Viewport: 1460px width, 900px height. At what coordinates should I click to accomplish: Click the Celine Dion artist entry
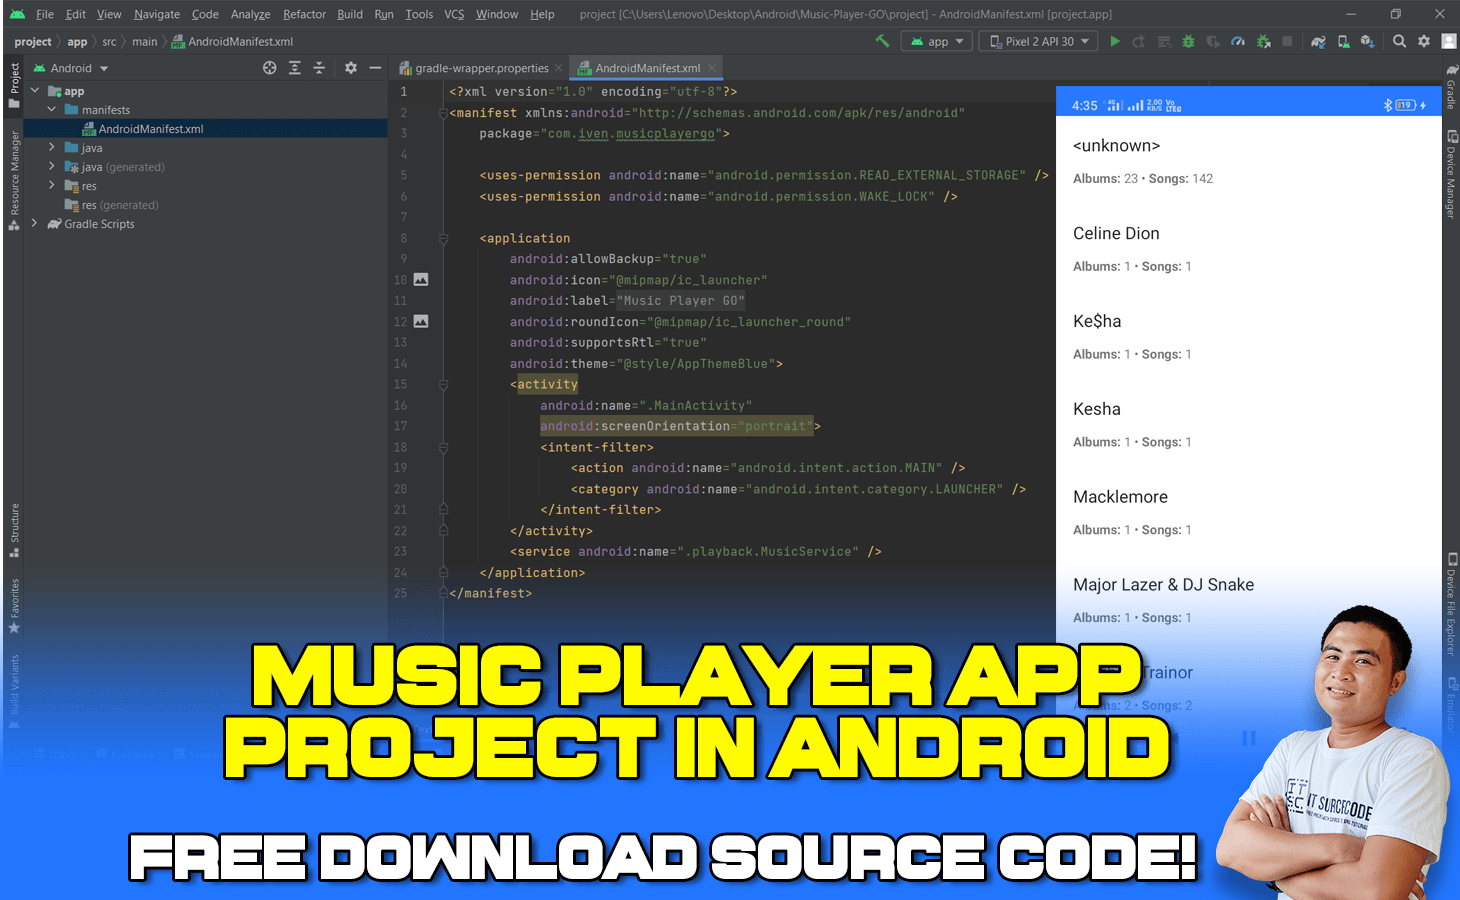point(1116,233)
